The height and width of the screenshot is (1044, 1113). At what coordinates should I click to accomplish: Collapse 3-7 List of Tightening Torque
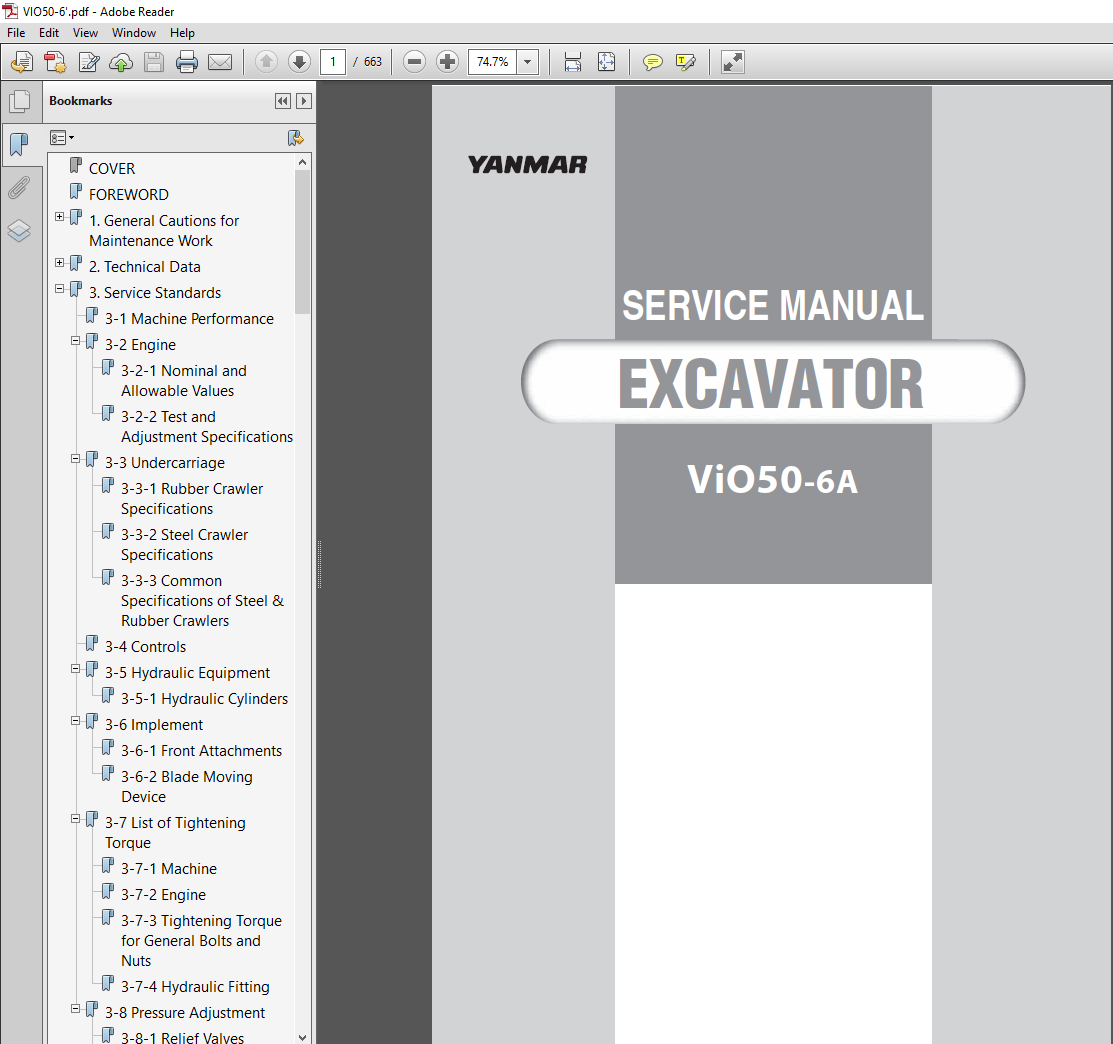[x=75, y=819]
